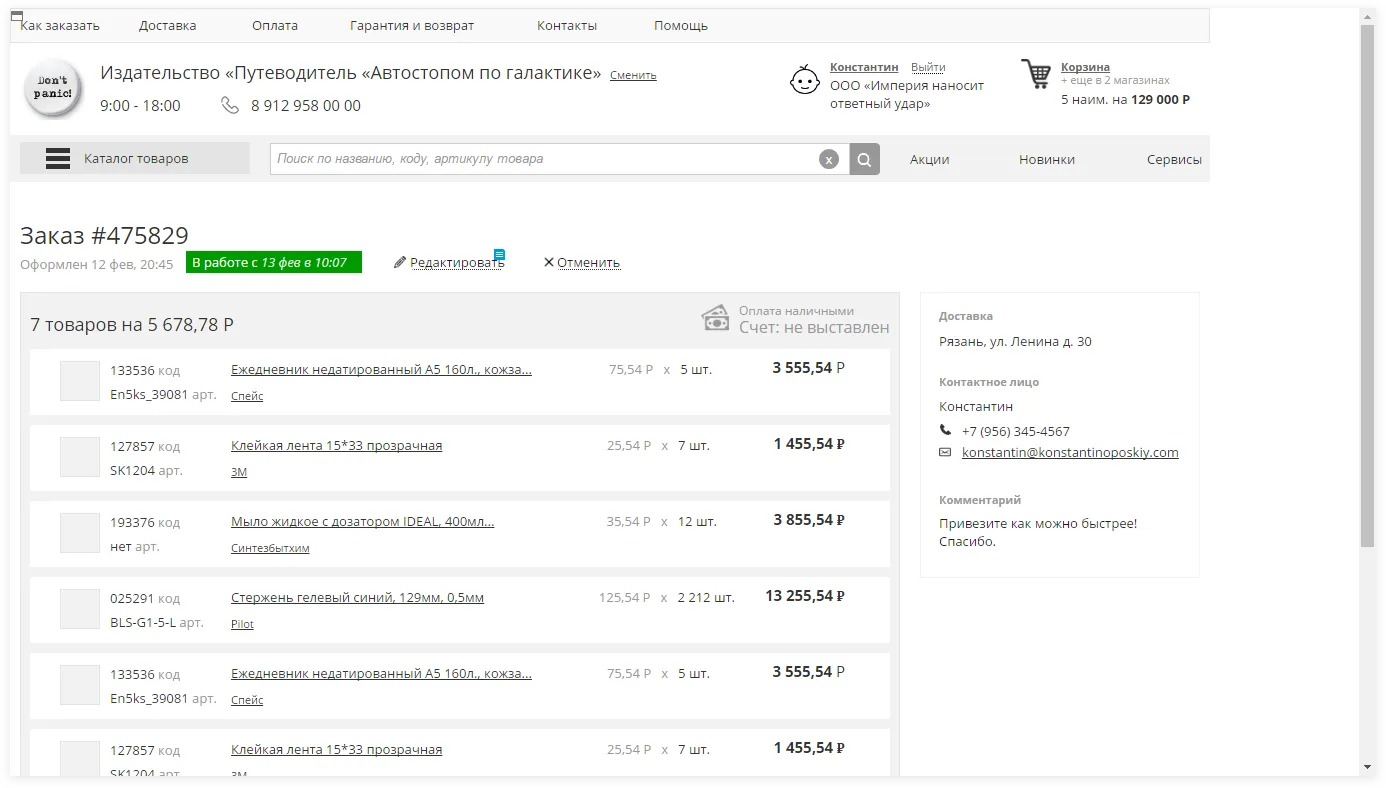The height and width of the screenshot is (788, 1386).
Task: Click the address Рязань, ул. Ленина д. 30
Action: (1015, 341)
